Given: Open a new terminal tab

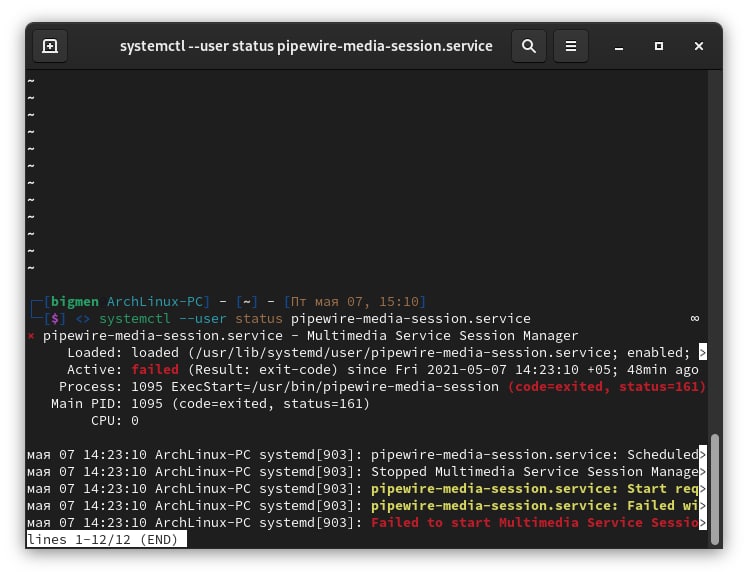Looking at the screenshot, I should click(x=50, y=46).
